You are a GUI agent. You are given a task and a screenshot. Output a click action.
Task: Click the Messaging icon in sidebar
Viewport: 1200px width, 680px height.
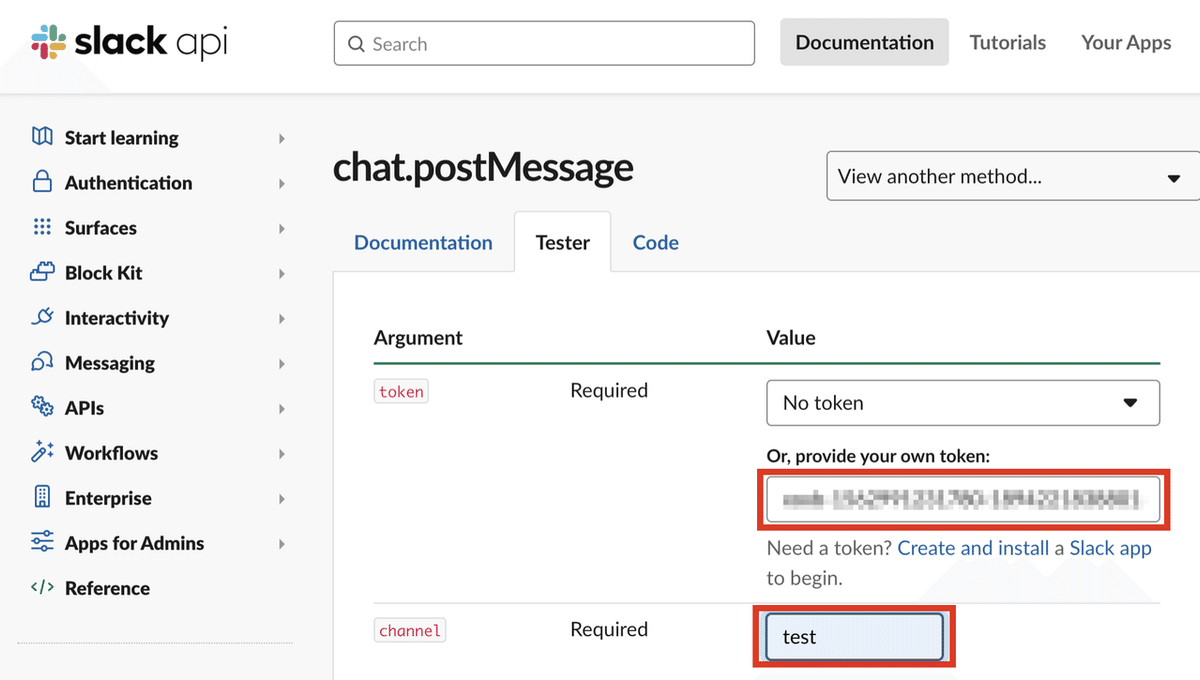tap(41, 362)
